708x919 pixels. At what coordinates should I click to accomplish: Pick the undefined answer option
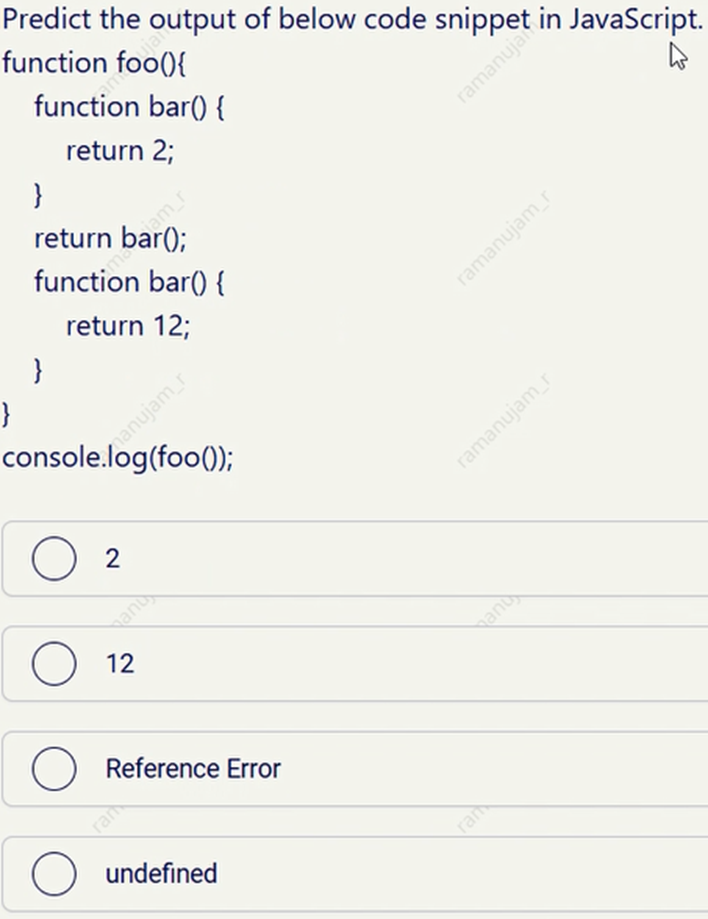click(54, 873)
